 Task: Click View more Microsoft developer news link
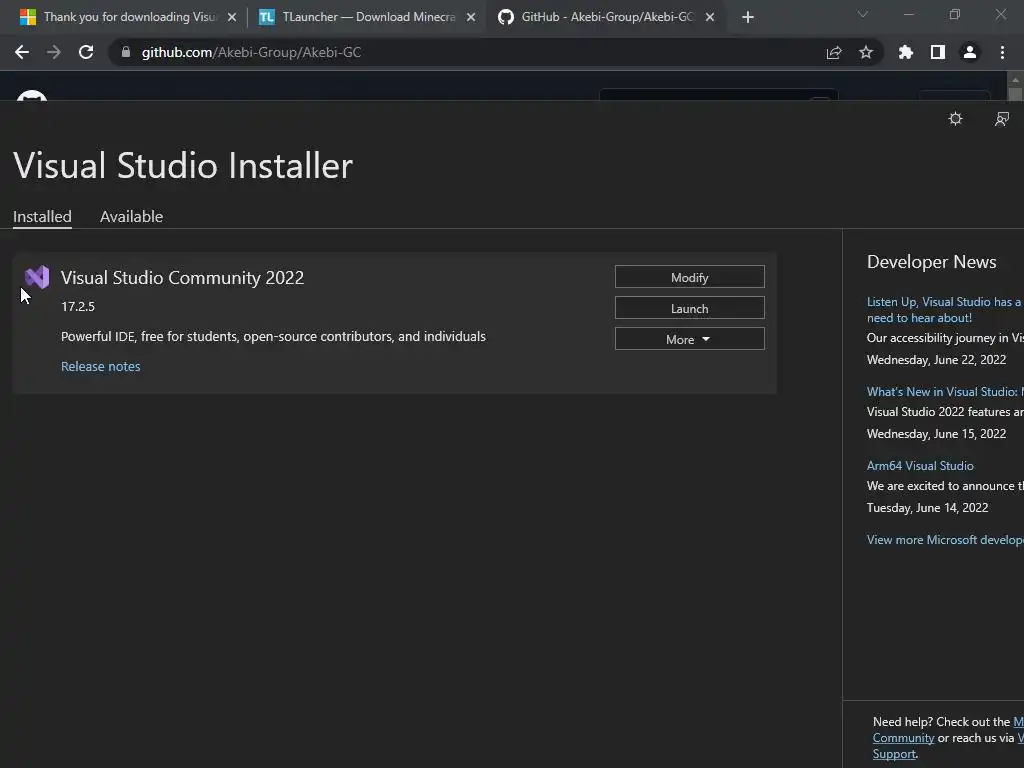944,539
